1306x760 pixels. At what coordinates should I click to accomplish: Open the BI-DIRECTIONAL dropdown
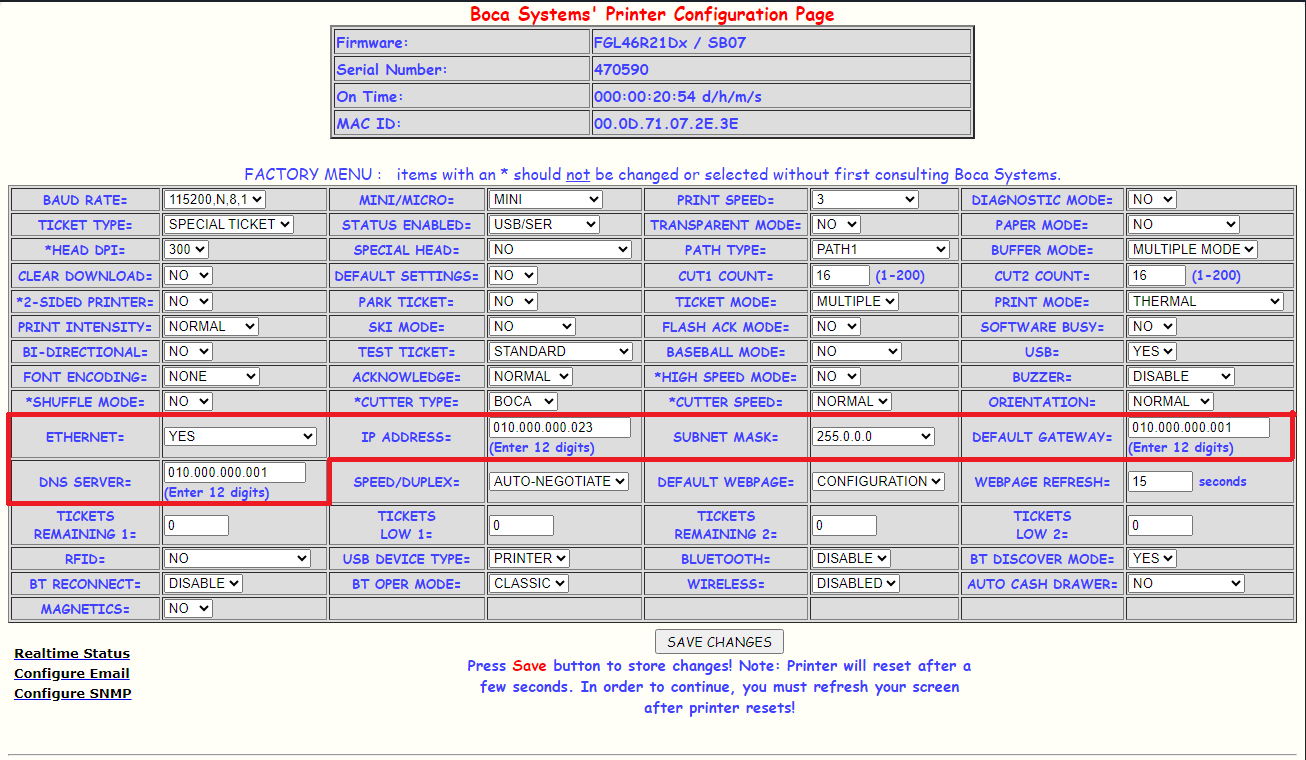click(x=188, y=351)
